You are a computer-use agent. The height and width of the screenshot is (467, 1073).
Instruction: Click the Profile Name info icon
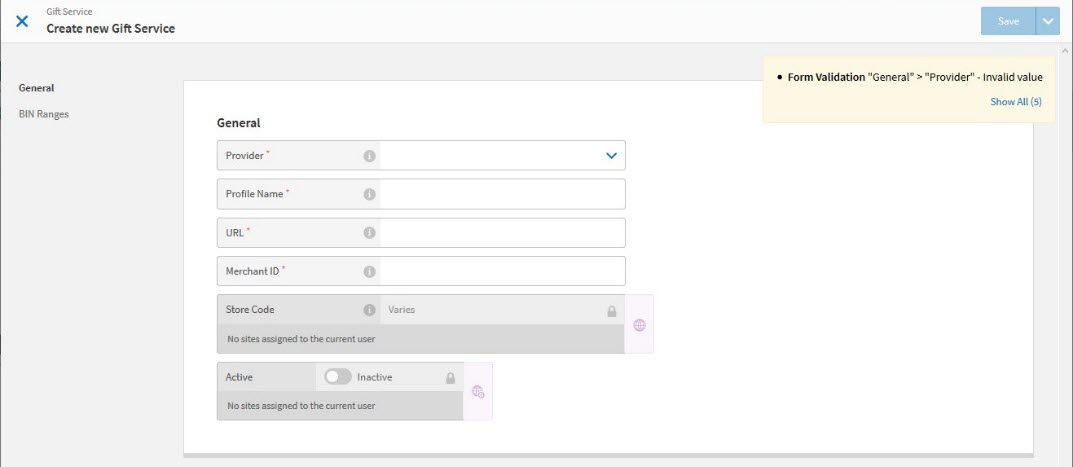point(369,194)
